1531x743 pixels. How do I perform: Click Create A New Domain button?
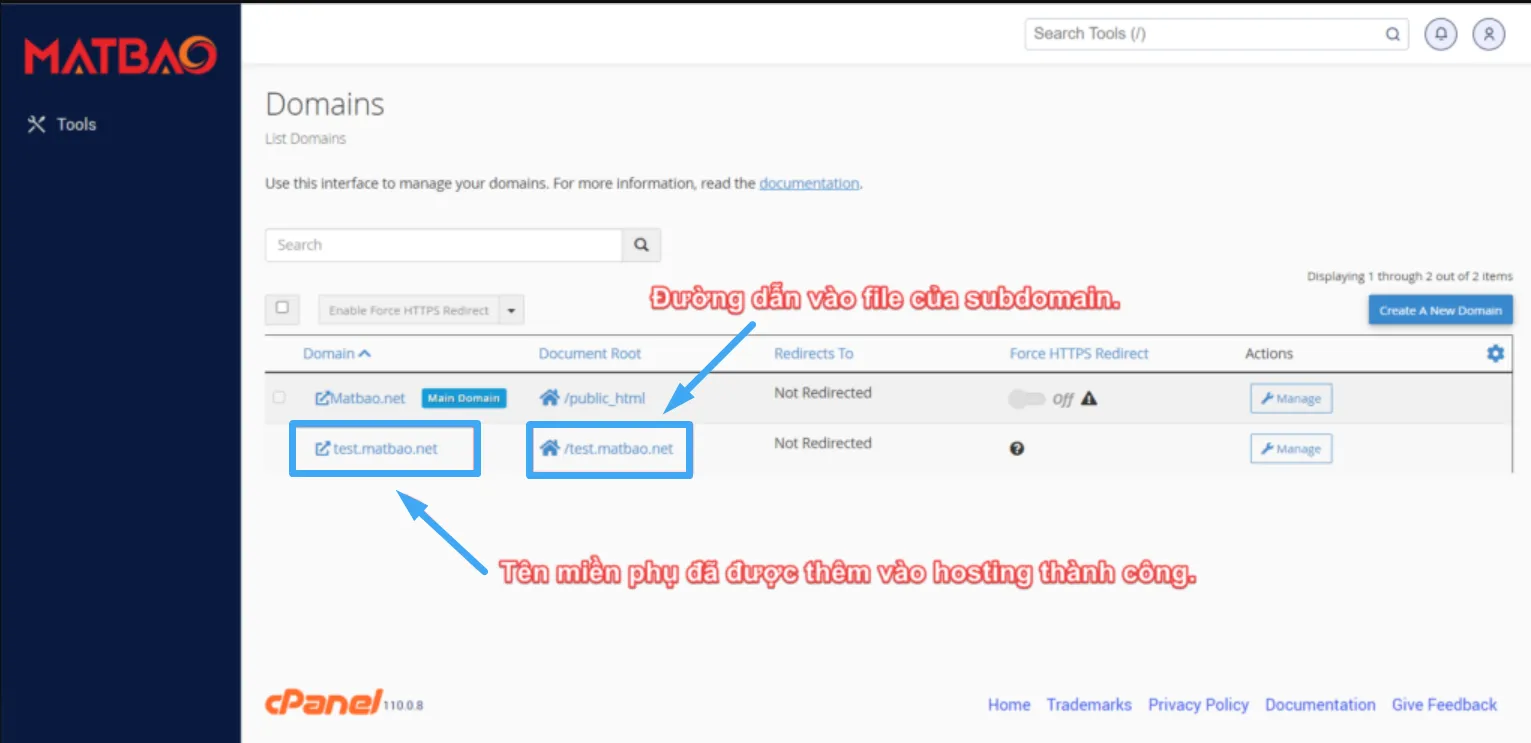tap(1440, 310)
